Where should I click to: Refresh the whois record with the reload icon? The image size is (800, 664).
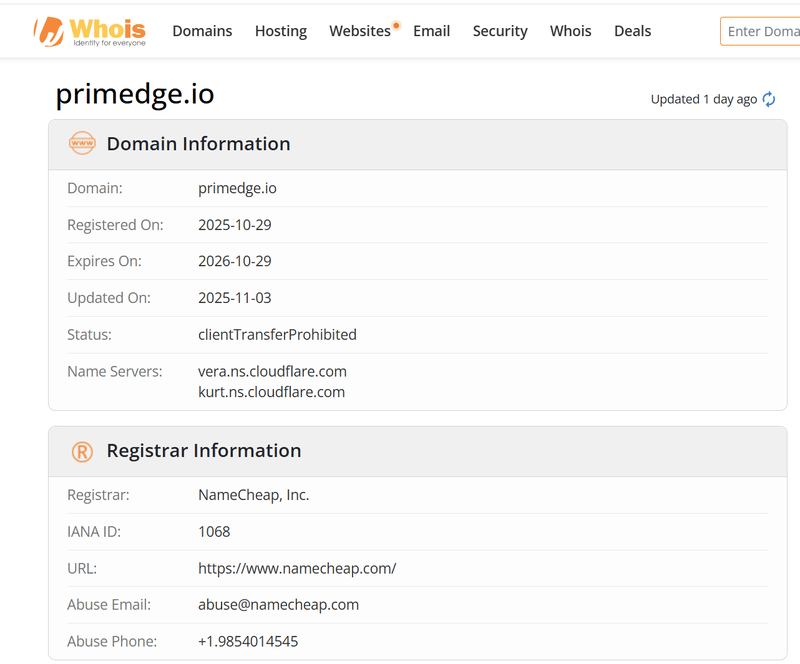769,99
